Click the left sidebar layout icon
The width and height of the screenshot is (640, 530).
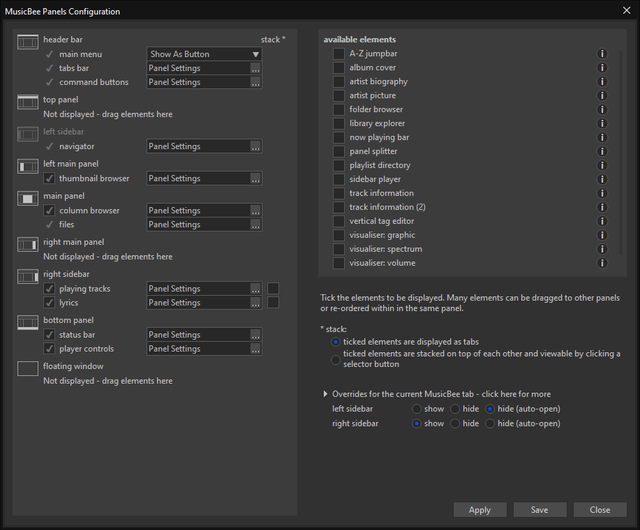[28, 134]
